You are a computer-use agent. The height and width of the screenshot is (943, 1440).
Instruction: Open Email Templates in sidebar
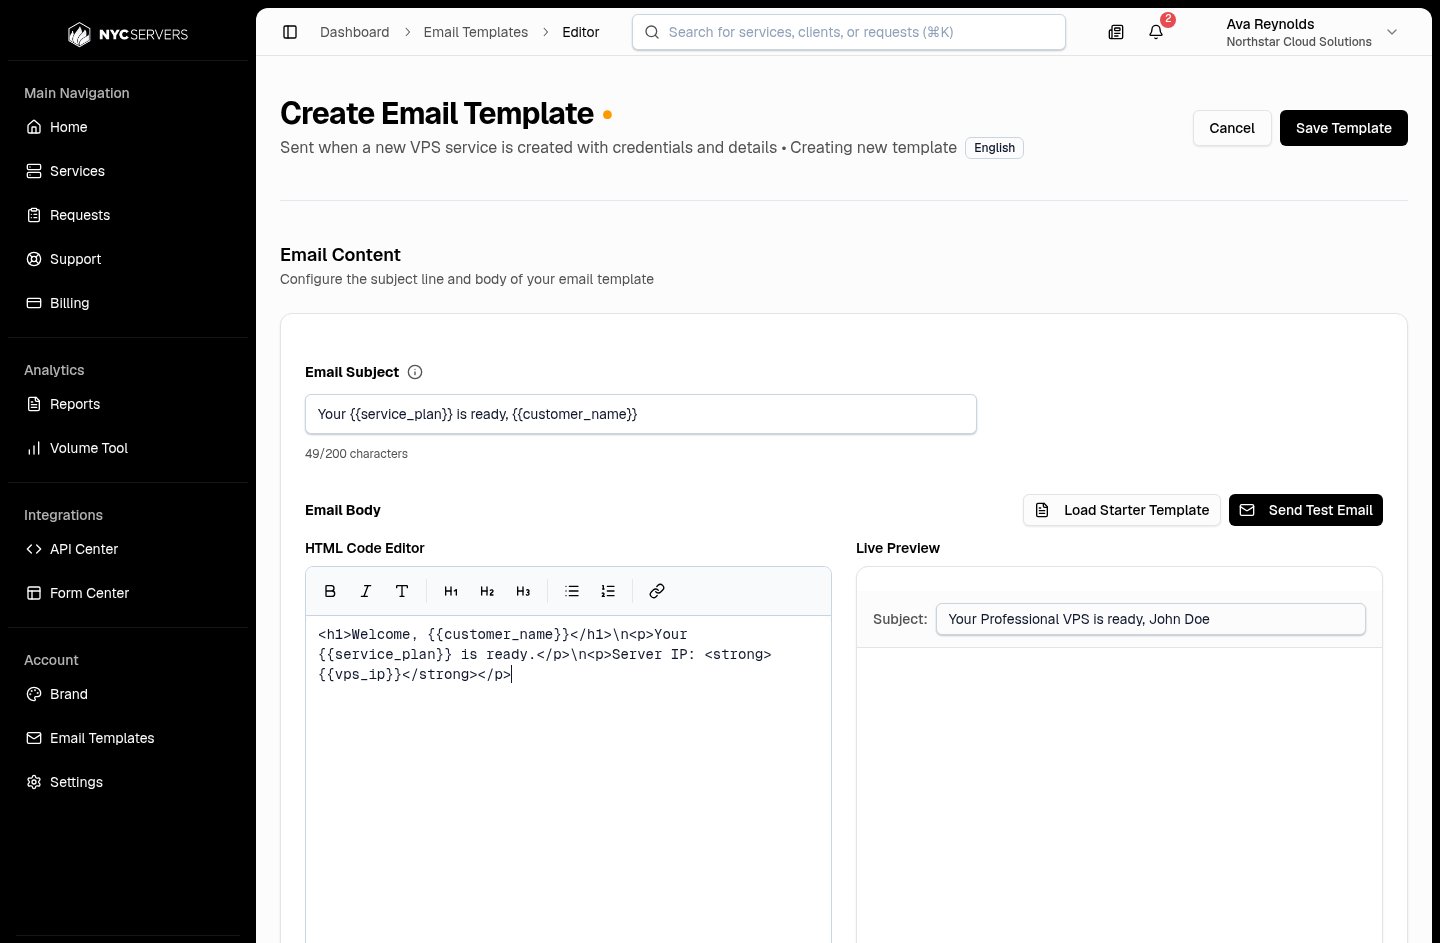(x=128, y=738)
